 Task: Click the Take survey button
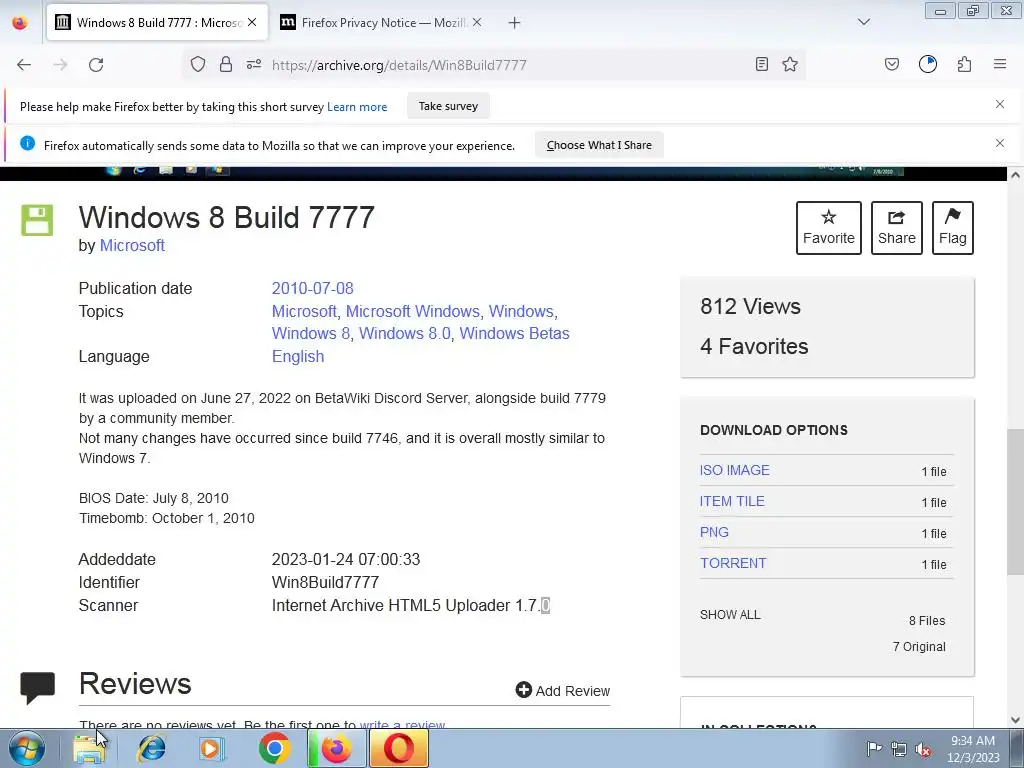pos(448,106)
